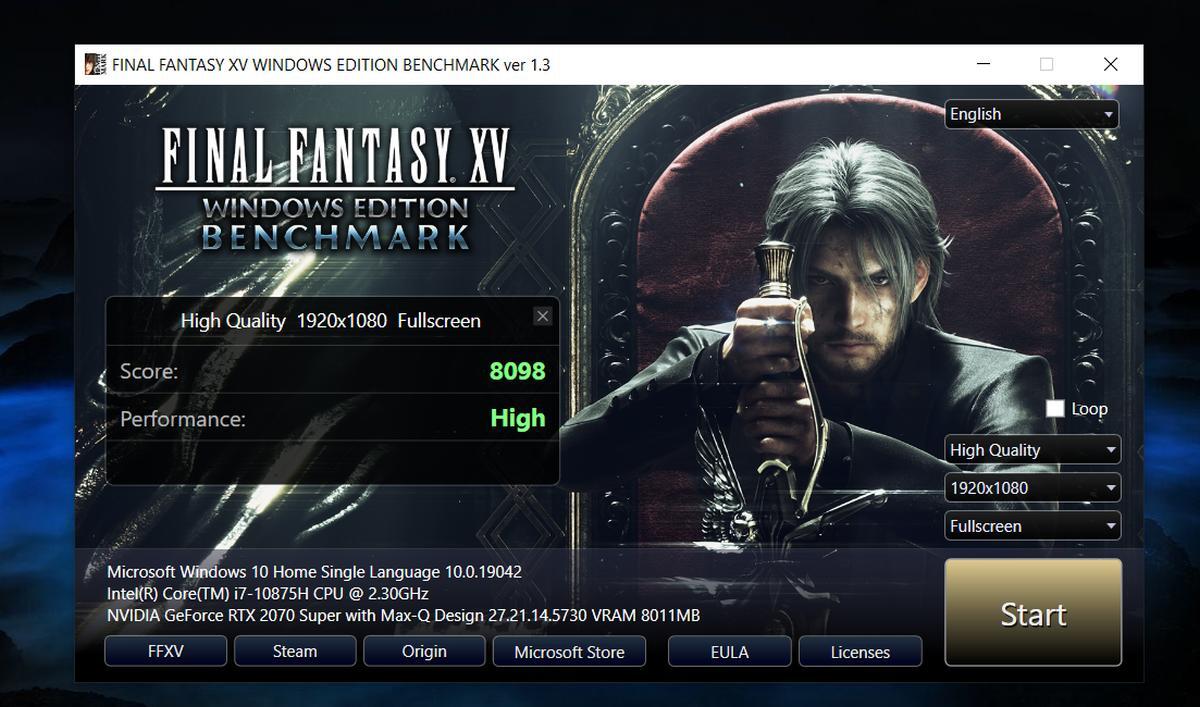Enable the Loop checkbox
The image size is (1200, 707).
[x=1055, y=408]
